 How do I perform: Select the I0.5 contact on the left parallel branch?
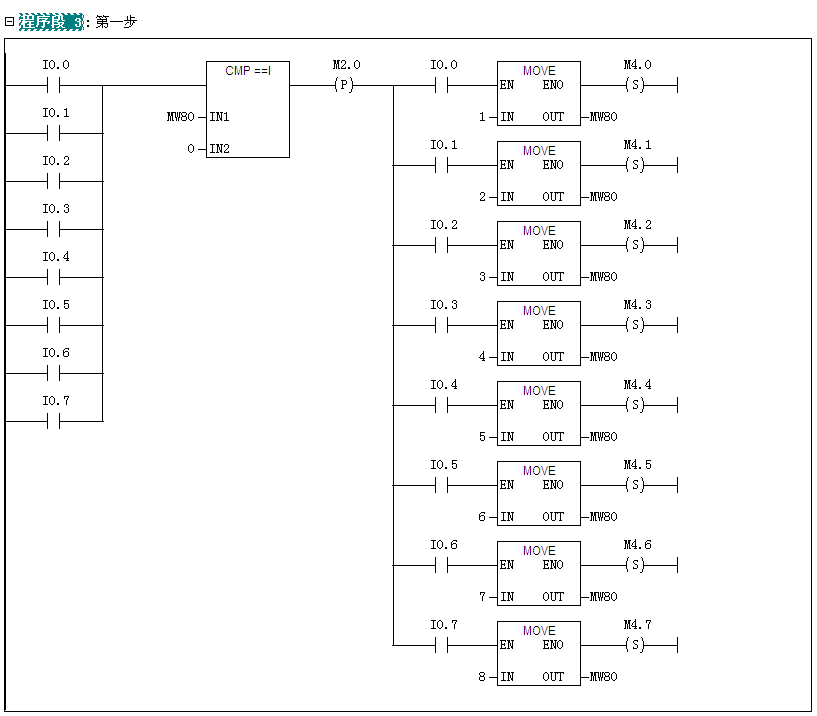pos(55,325)
